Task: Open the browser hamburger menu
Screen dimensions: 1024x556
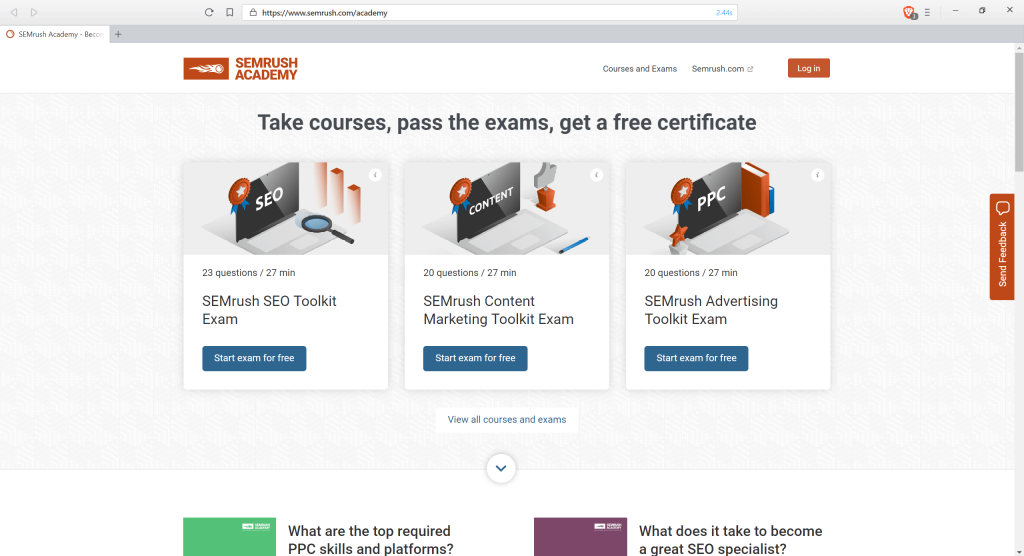Action: tap(927, 12)
